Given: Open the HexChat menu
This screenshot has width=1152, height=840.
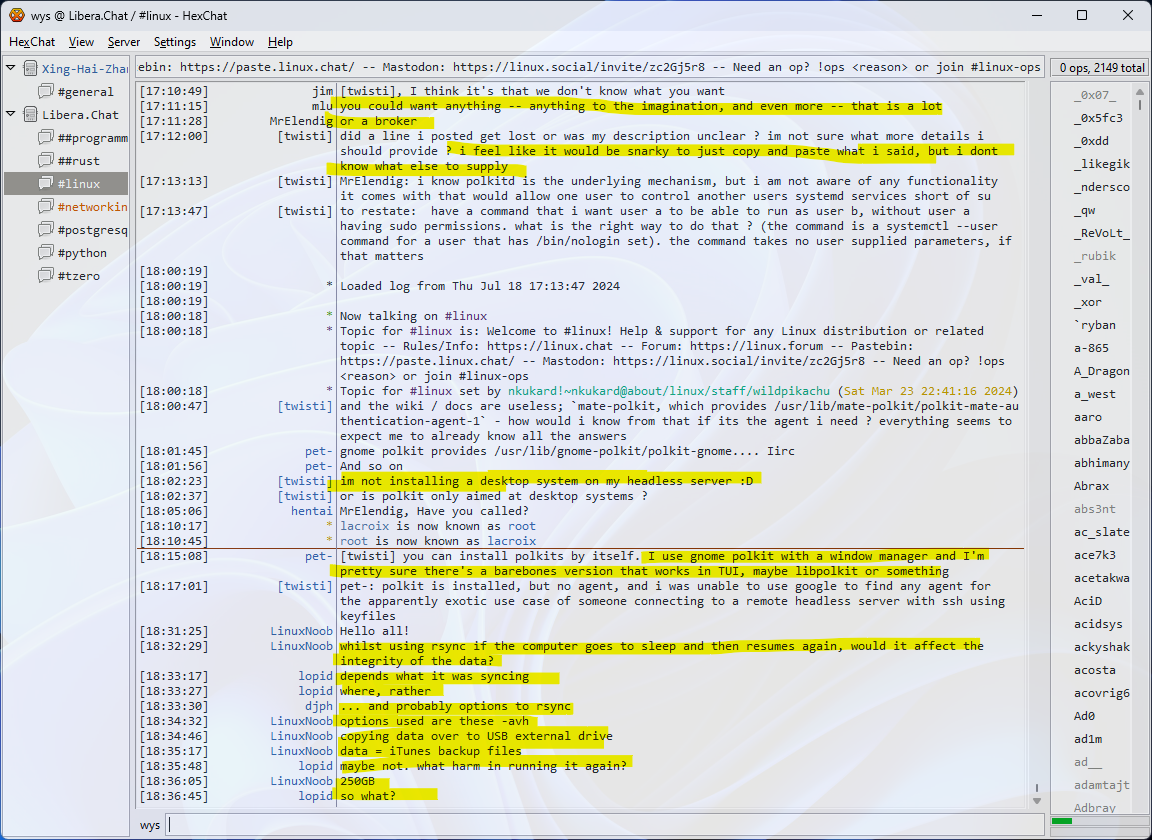Looking at the screenshot, I should click(x=32, y=42).
